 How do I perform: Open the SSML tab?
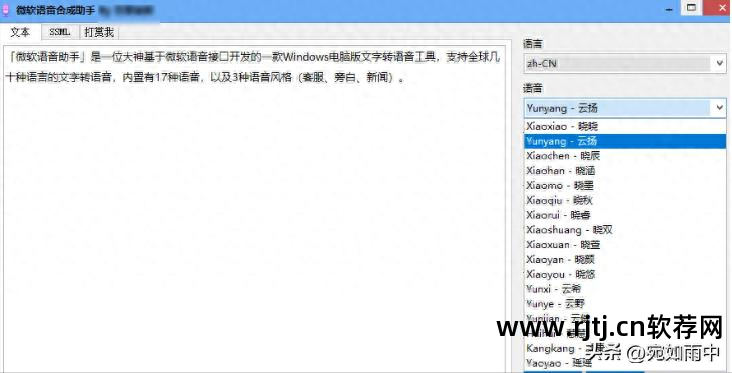pos(60,32)
